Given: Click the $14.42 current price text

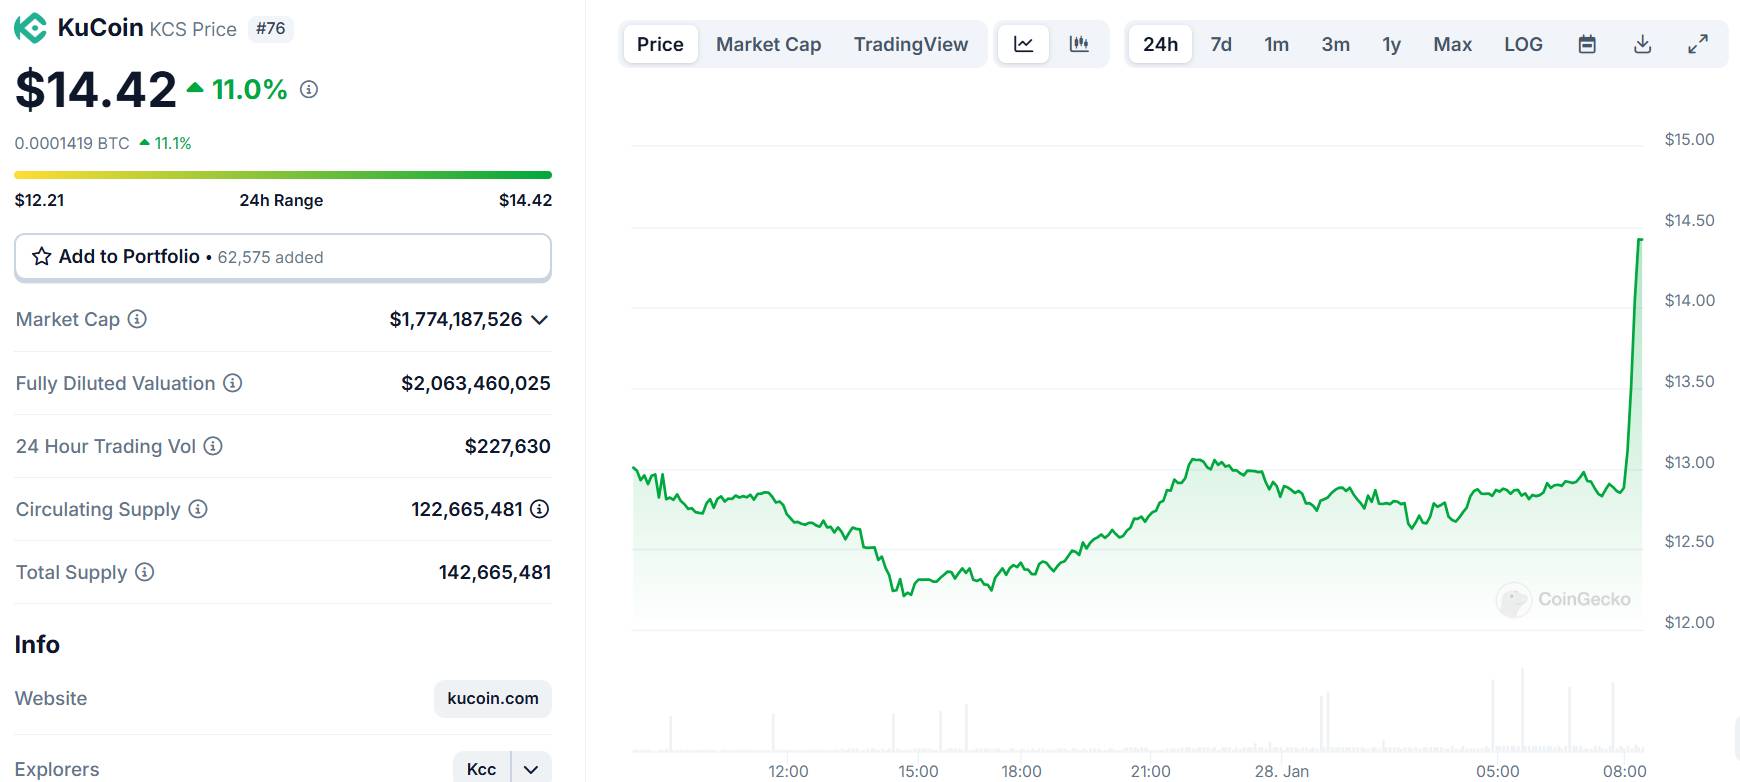Looking at the screenshot, I should pos(96,89).
